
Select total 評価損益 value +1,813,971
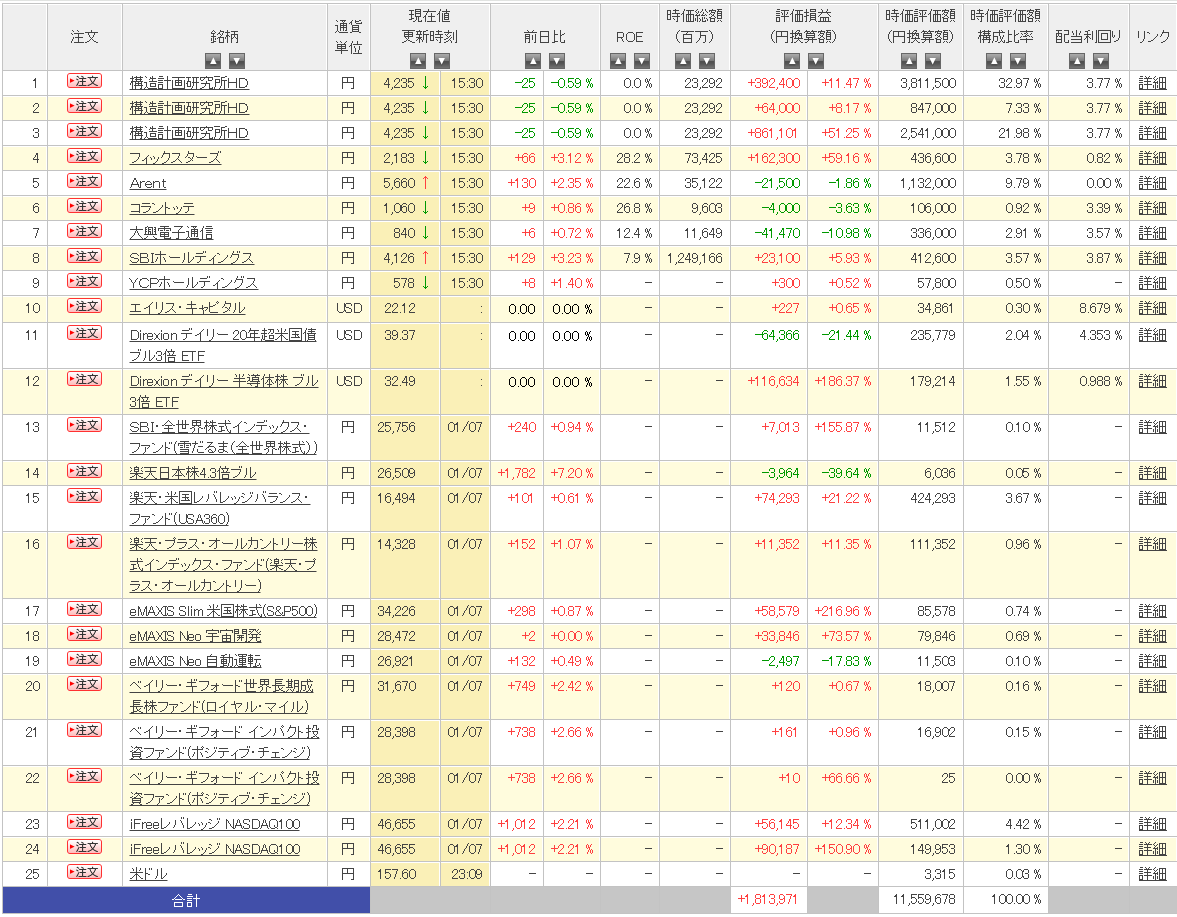pos(769,899)
